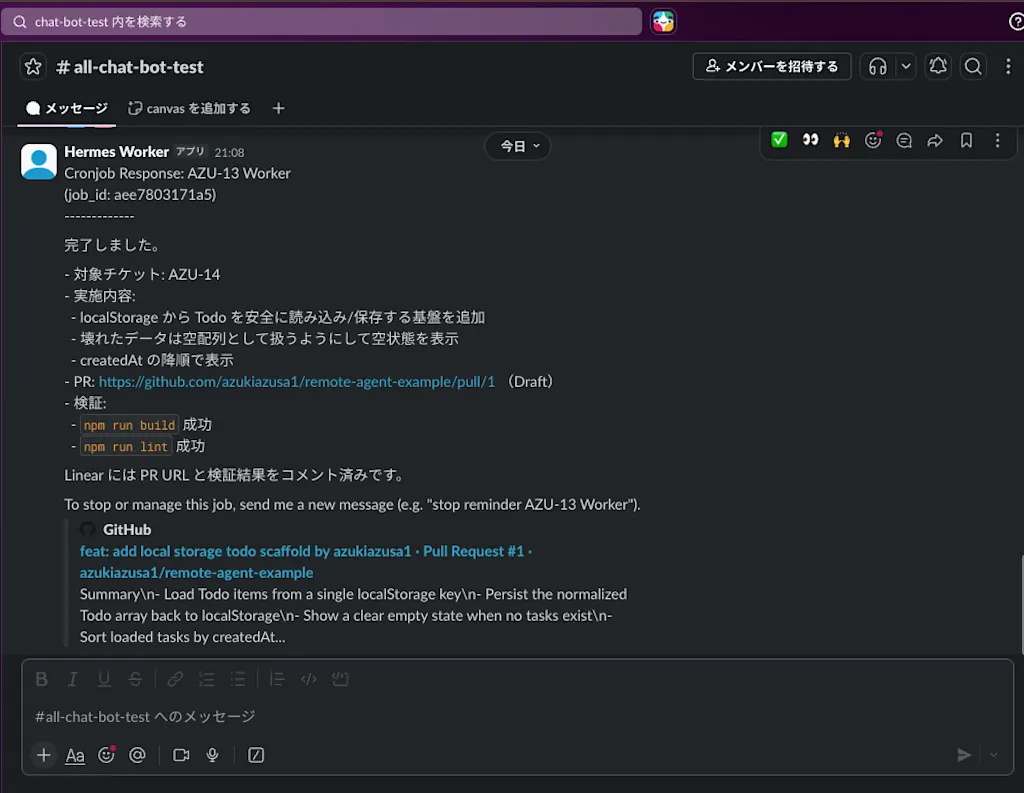
Task: Click the npm run build code snippet
Action: click(x=129, y=425)
